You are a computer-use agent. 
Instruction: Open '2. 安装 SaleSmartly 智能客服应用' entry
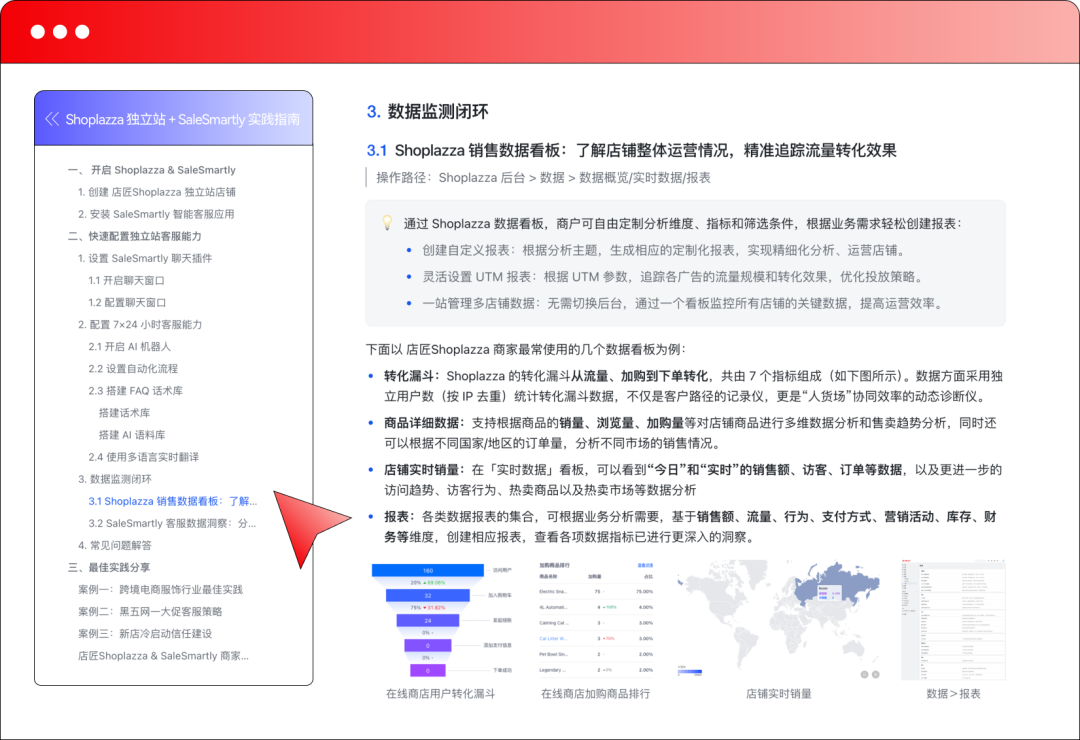pyautogui.click(x=156, y=214)
